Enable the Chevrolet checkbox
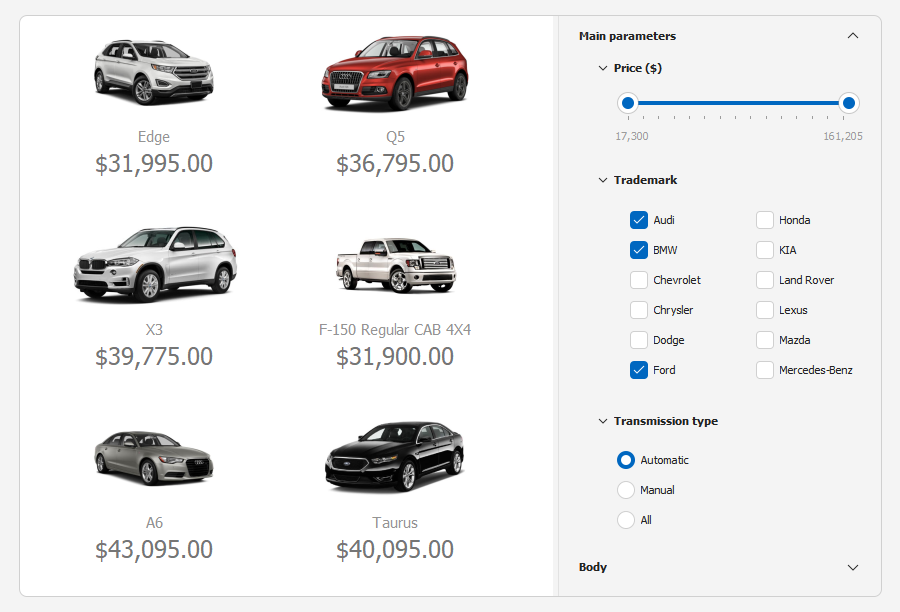The image size is (900, 612). coord(638,280)
